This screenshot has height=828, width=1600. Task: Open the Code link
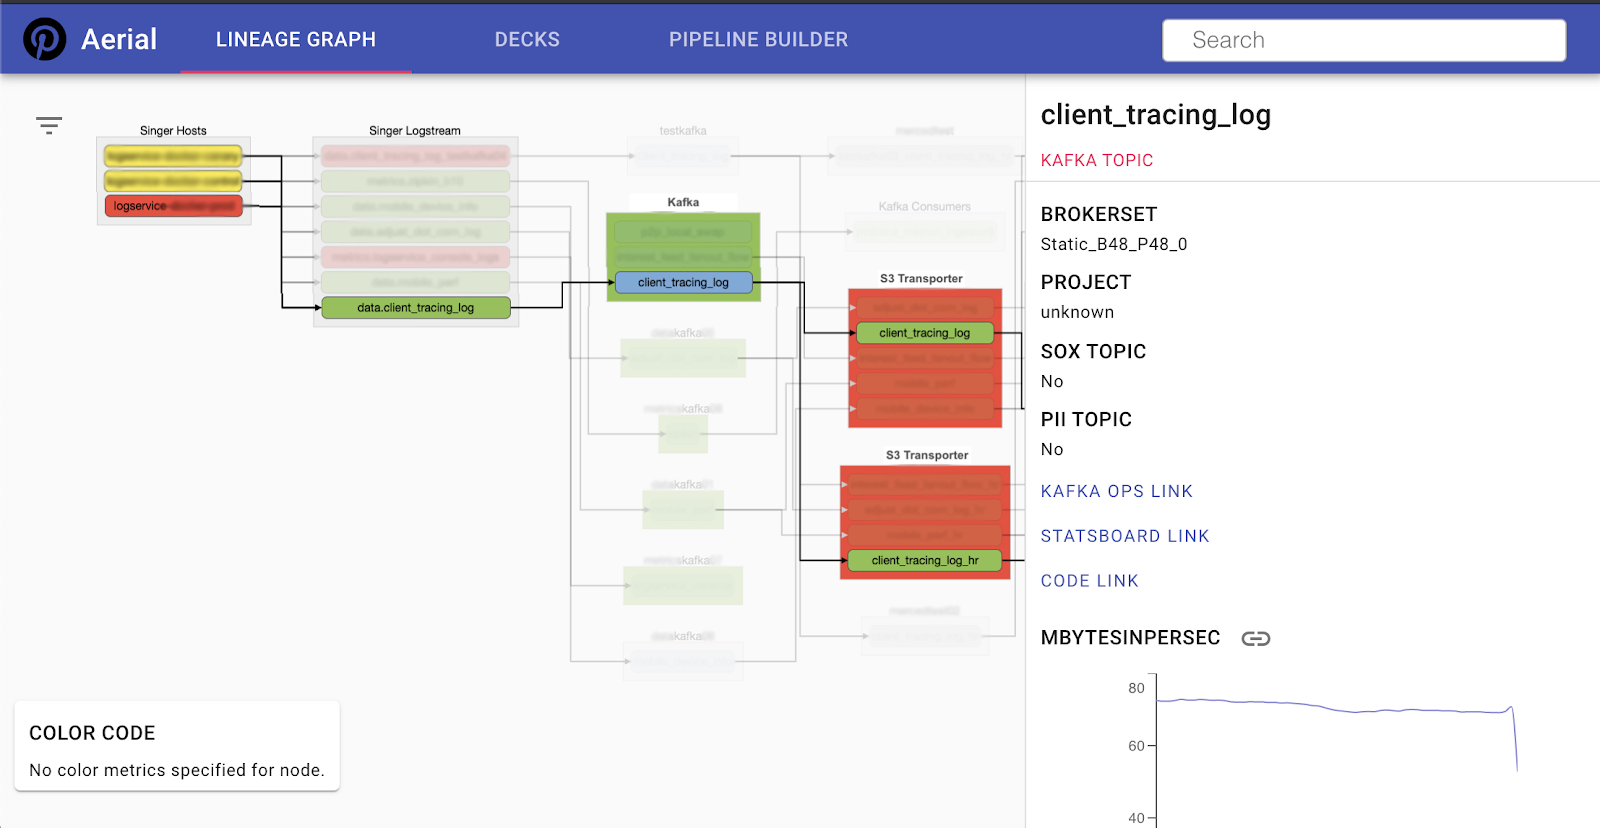coord(1089,581)
